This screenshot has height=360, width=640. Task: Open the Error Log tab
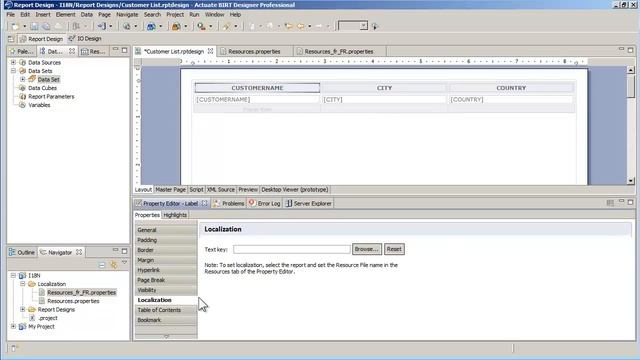coord(264,203)
